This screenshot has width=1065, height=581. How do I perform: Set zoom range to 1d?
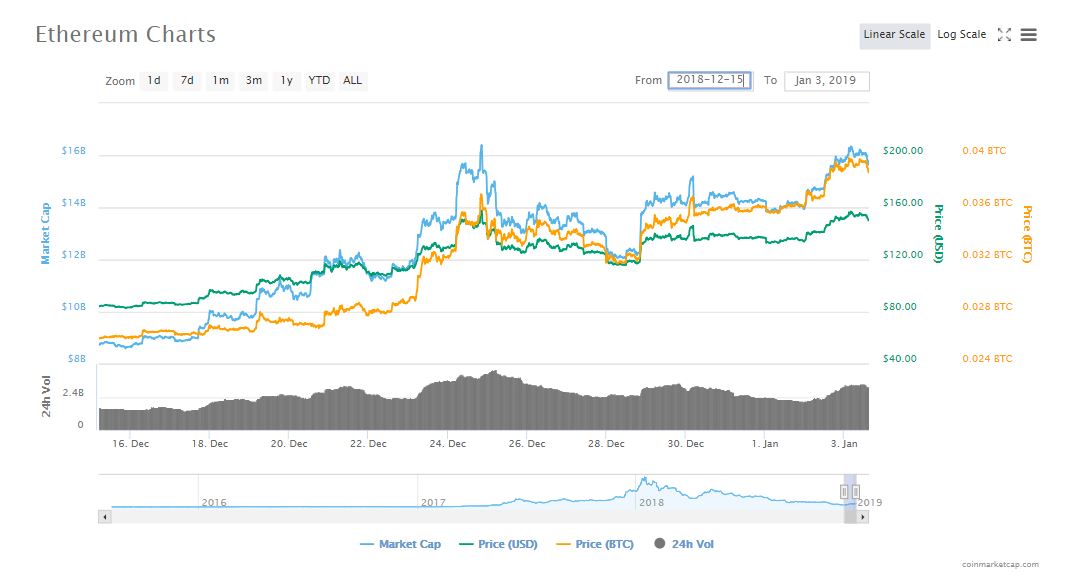coord(153,81)
